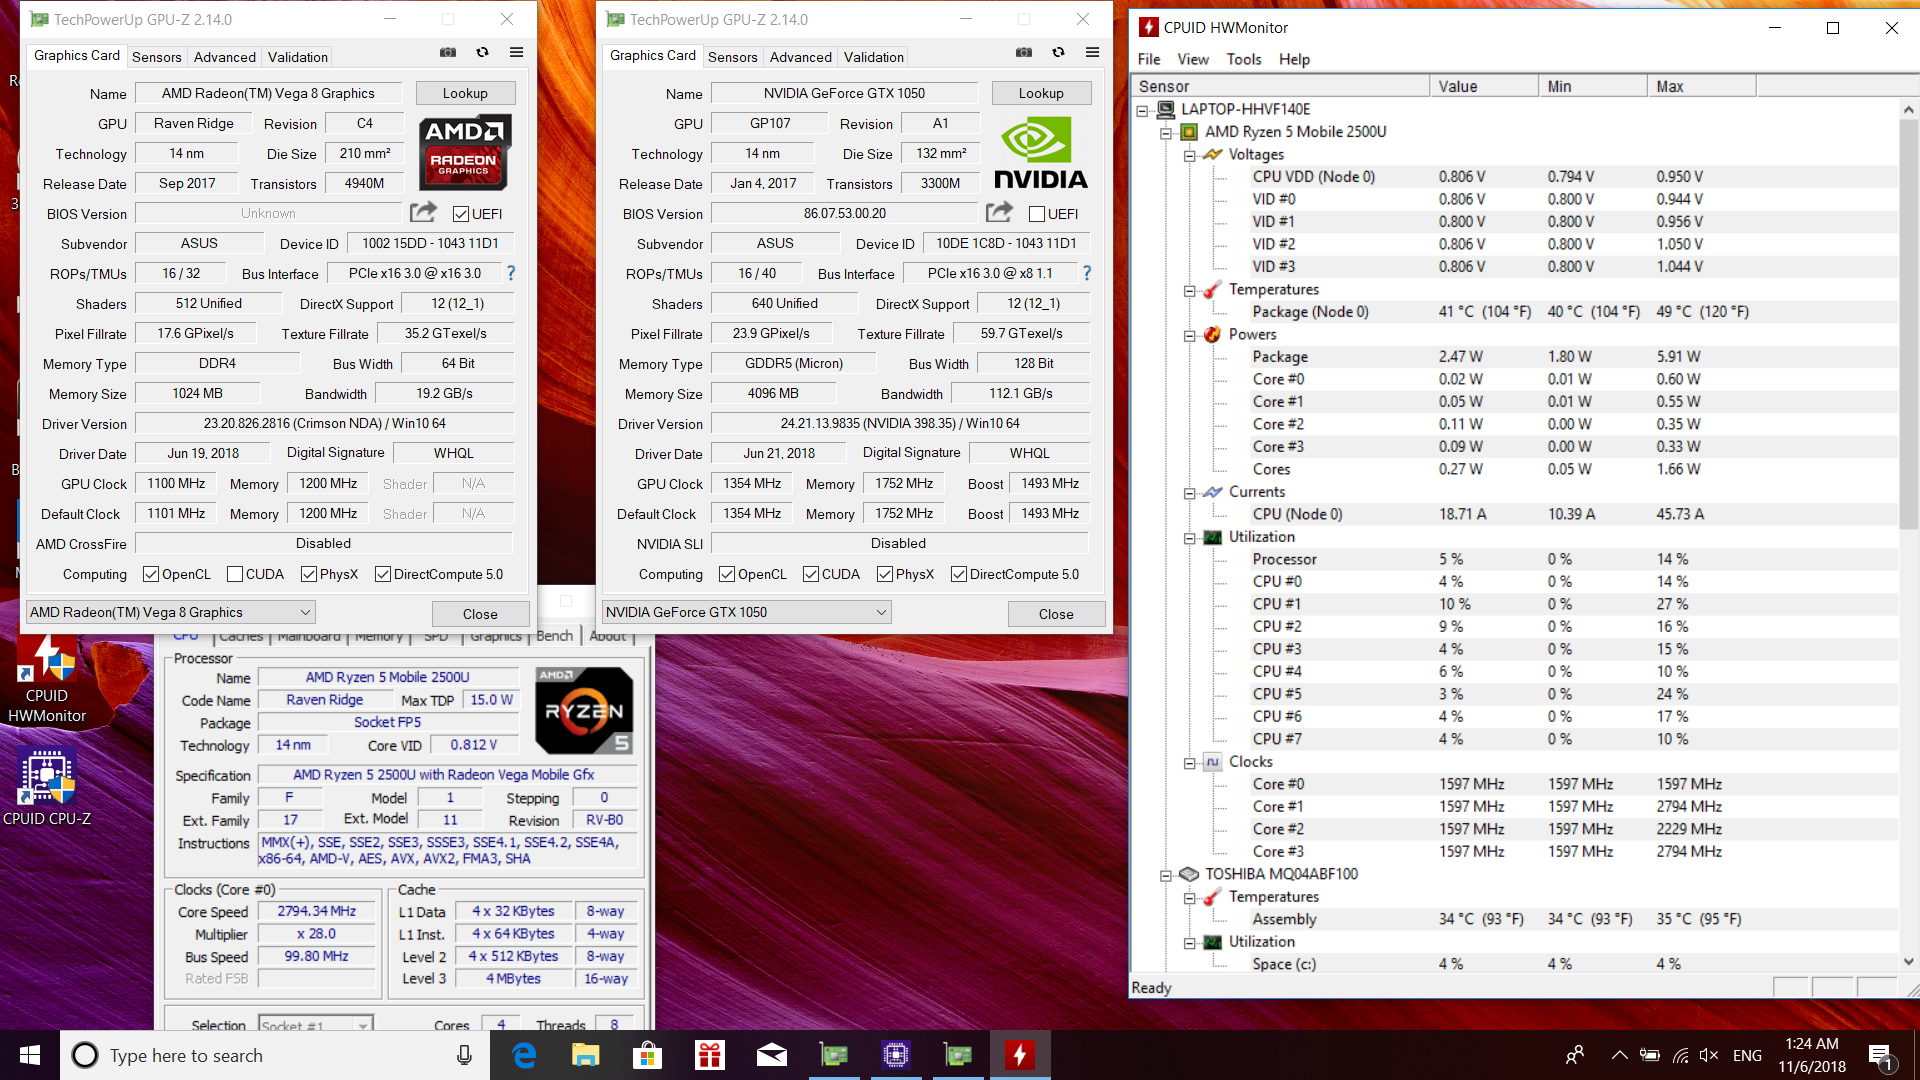This screenshot has height=1080, width=1920.
Task: Collapse TOSHIBA MQ04ABF100 tree node
Action: click(x=1166, y=876)
